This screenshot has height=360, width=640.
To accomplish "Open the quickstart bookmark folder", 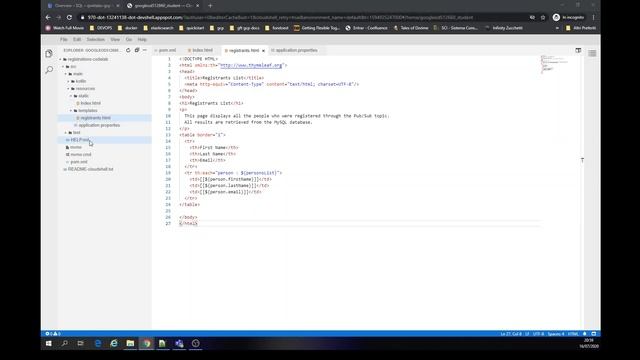I will tap(191, 28).
